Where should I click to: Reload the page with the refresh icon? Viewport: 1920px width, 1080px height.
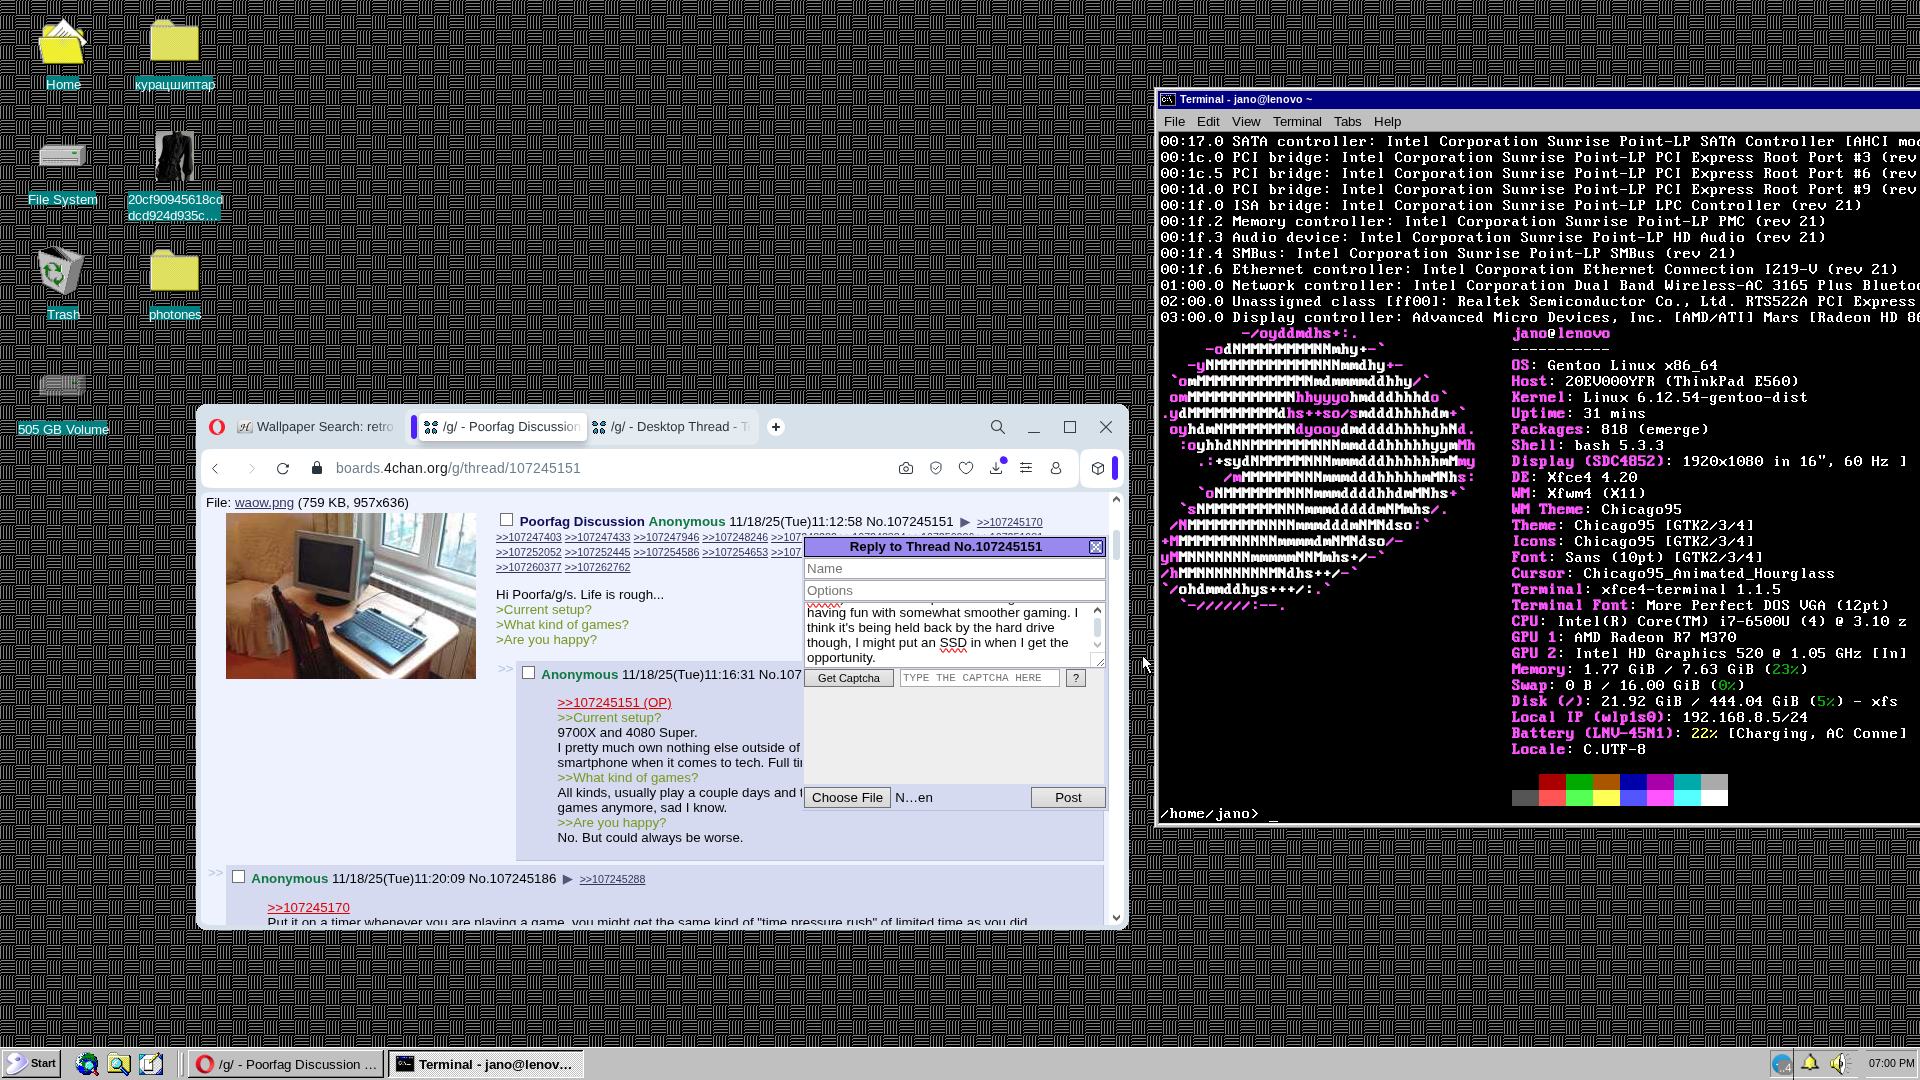tap(283, 468)
